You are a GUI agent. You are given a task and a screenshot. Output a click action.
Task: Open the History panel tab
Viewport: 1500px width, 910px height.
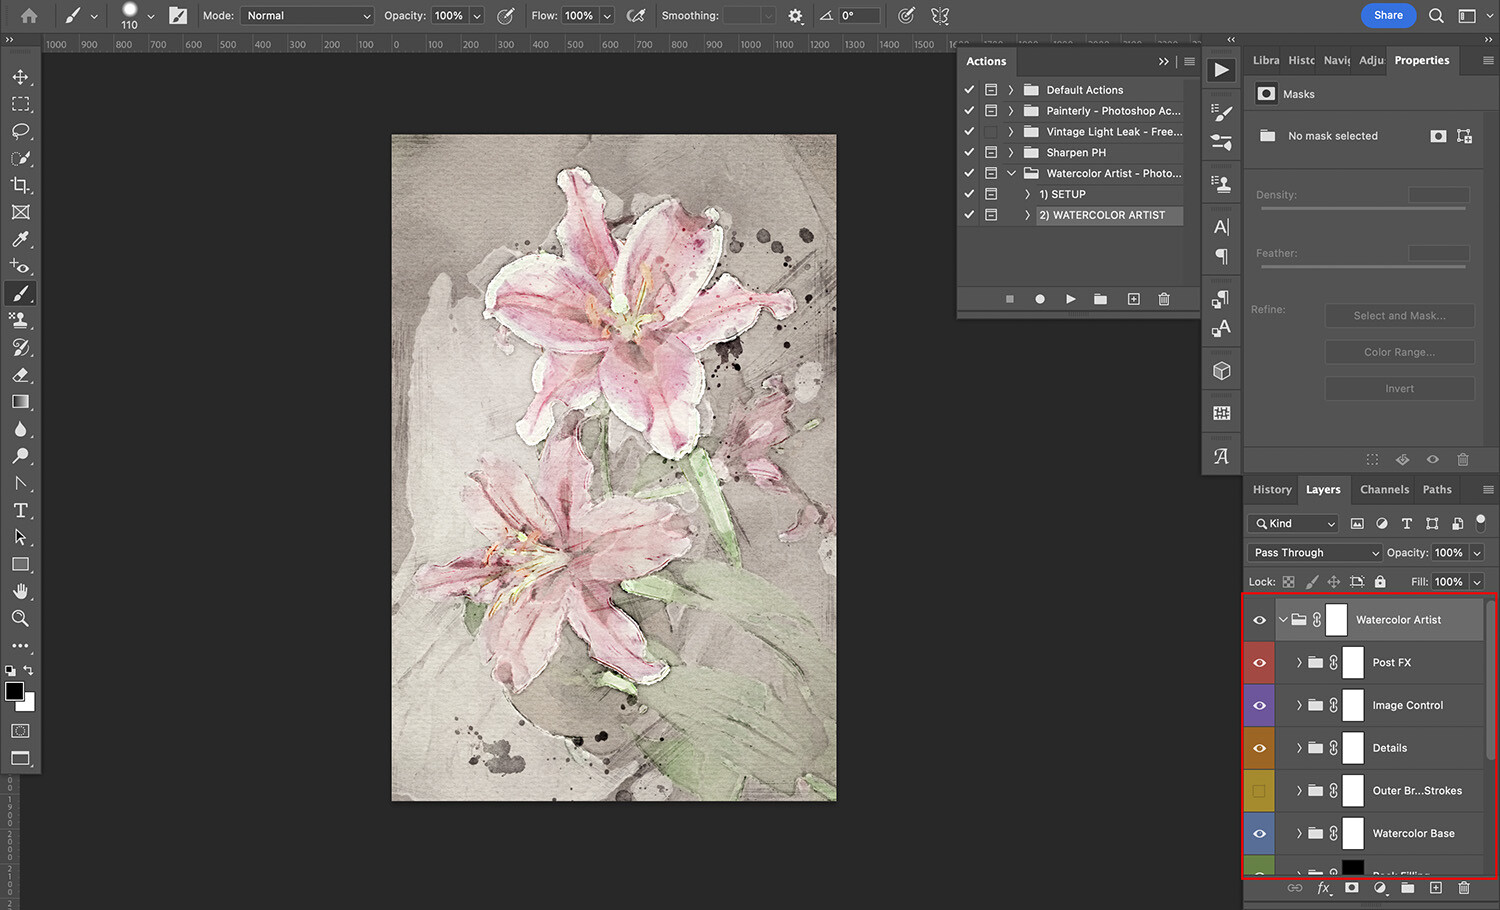(1271, 489)
